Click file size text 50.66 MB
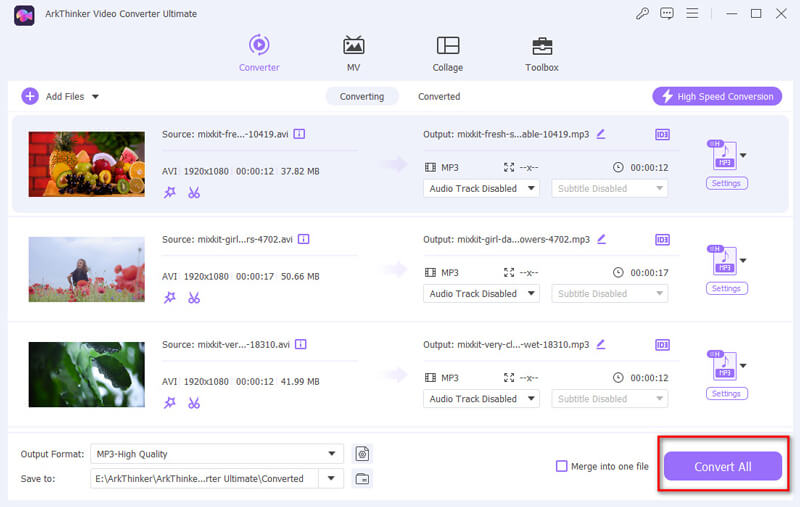Image resolution: width=800 pixels, height=507 pixels. [x=300, y=276]
